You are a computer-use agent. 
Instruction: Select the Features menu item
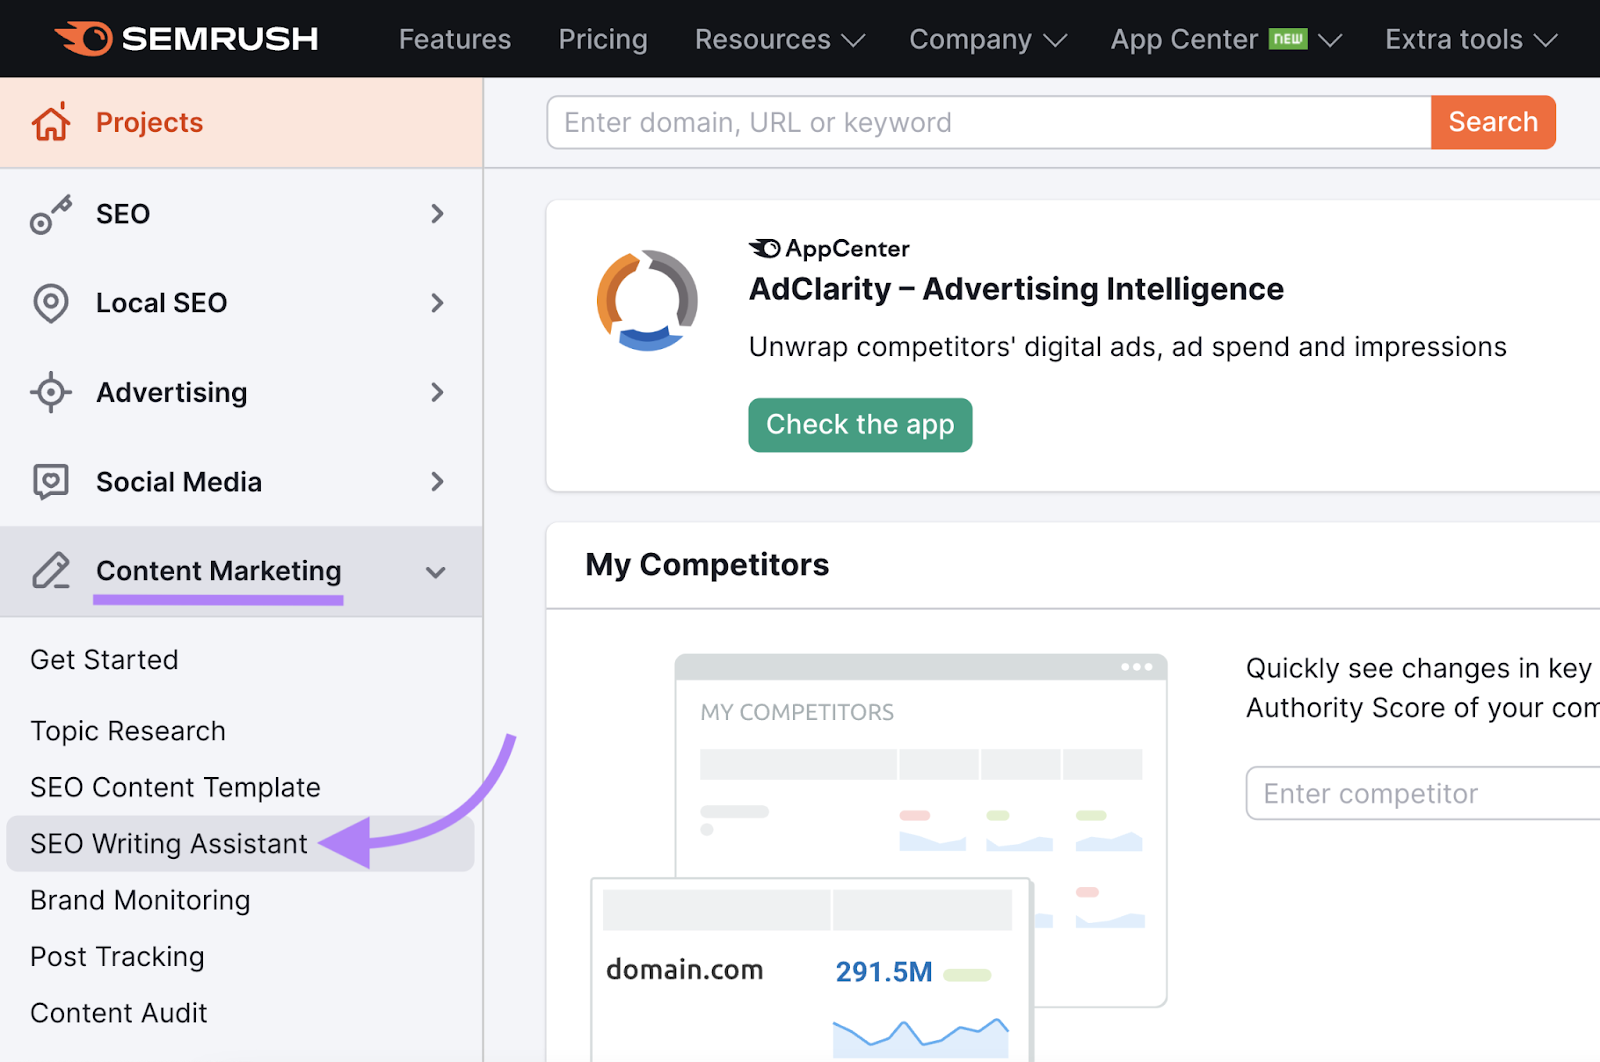click(x=454, y=39)
